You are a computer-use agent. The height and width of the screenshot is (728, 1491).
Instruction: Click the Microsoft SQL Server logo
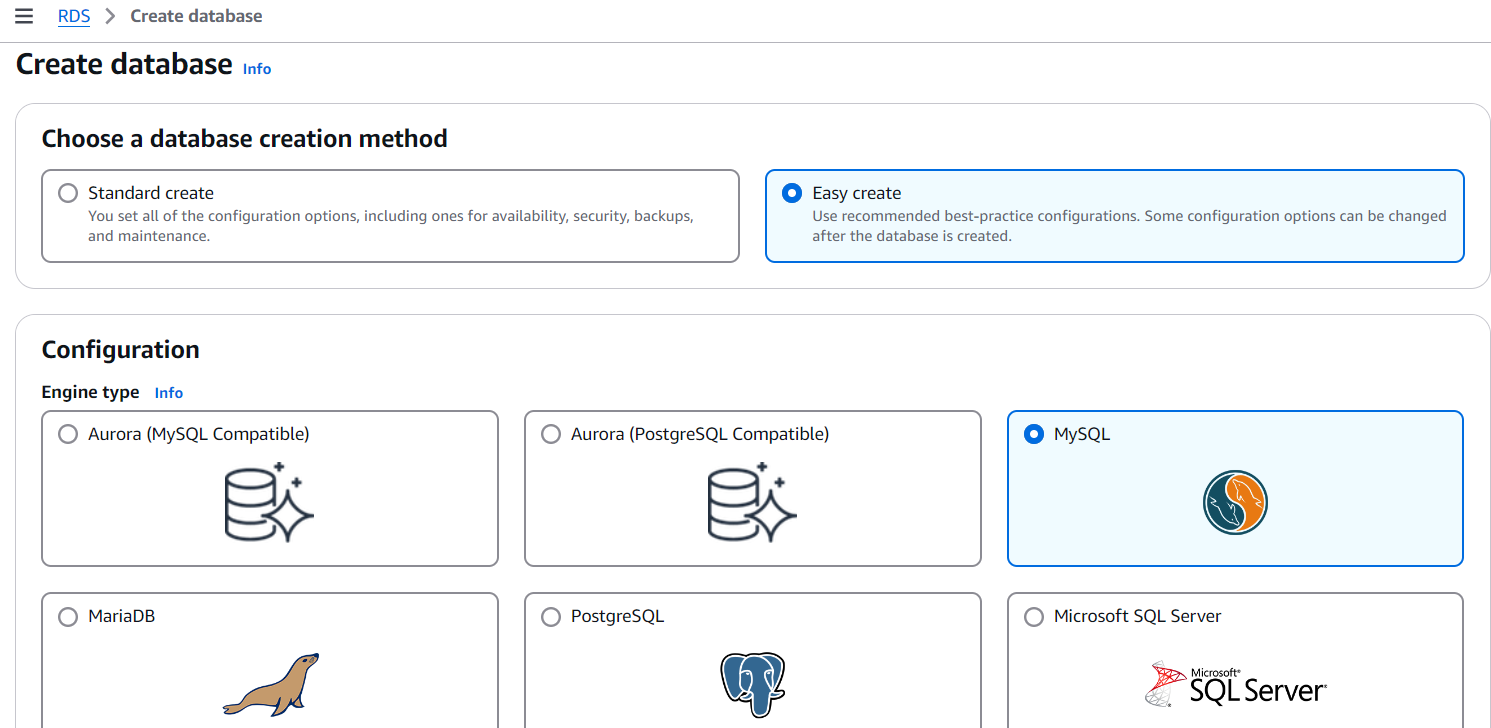pos(1235,684)
